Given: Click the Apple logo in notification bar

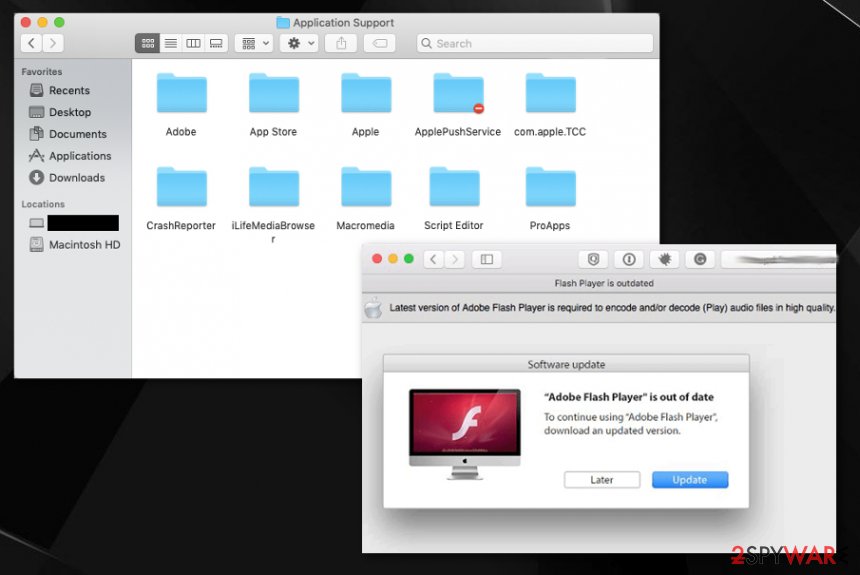Looking at the screenshot, I should 374,308.
